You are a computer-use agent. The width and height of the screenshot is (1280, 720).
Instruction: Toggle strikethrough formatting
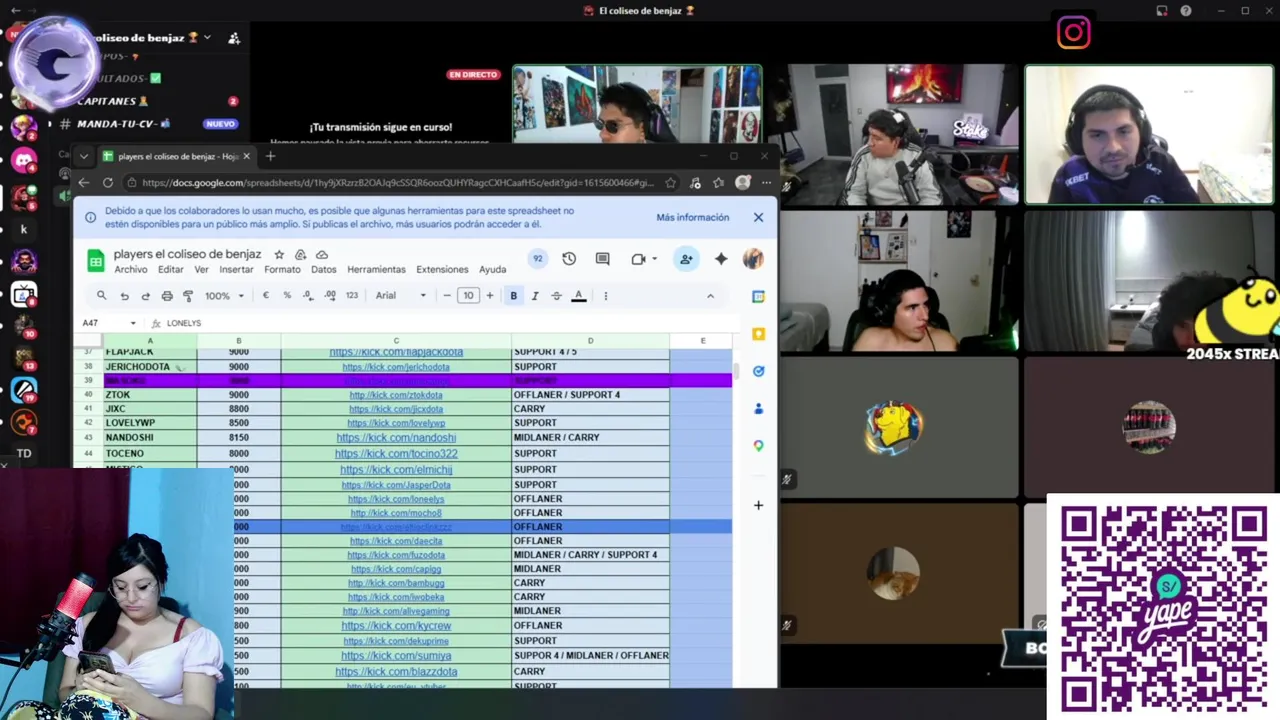[x=556, y=296]
